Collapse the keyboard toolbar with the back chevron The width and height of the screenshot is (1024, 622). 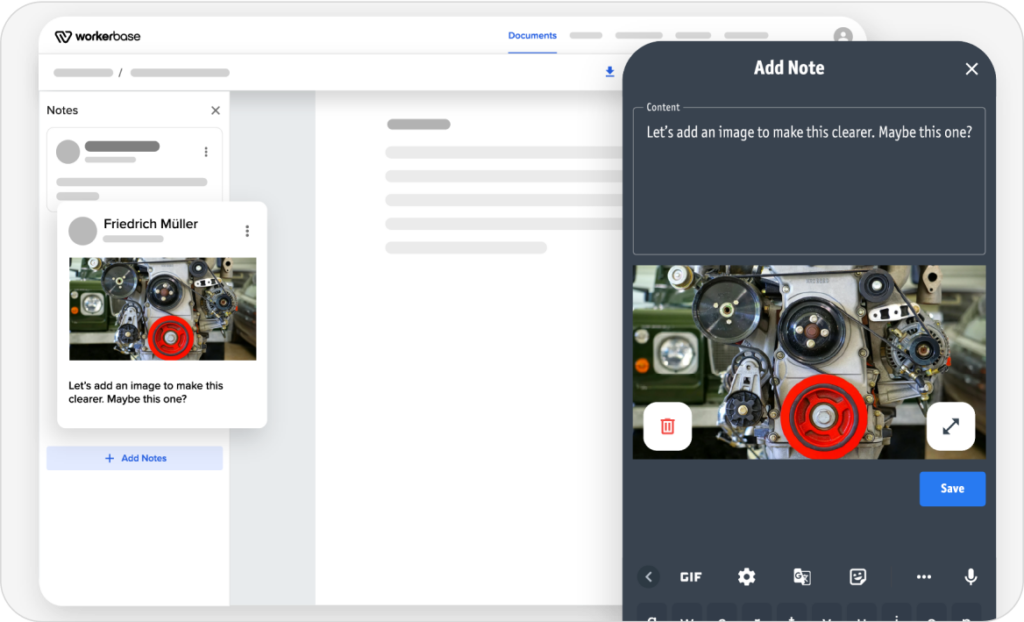pos(648,577)
